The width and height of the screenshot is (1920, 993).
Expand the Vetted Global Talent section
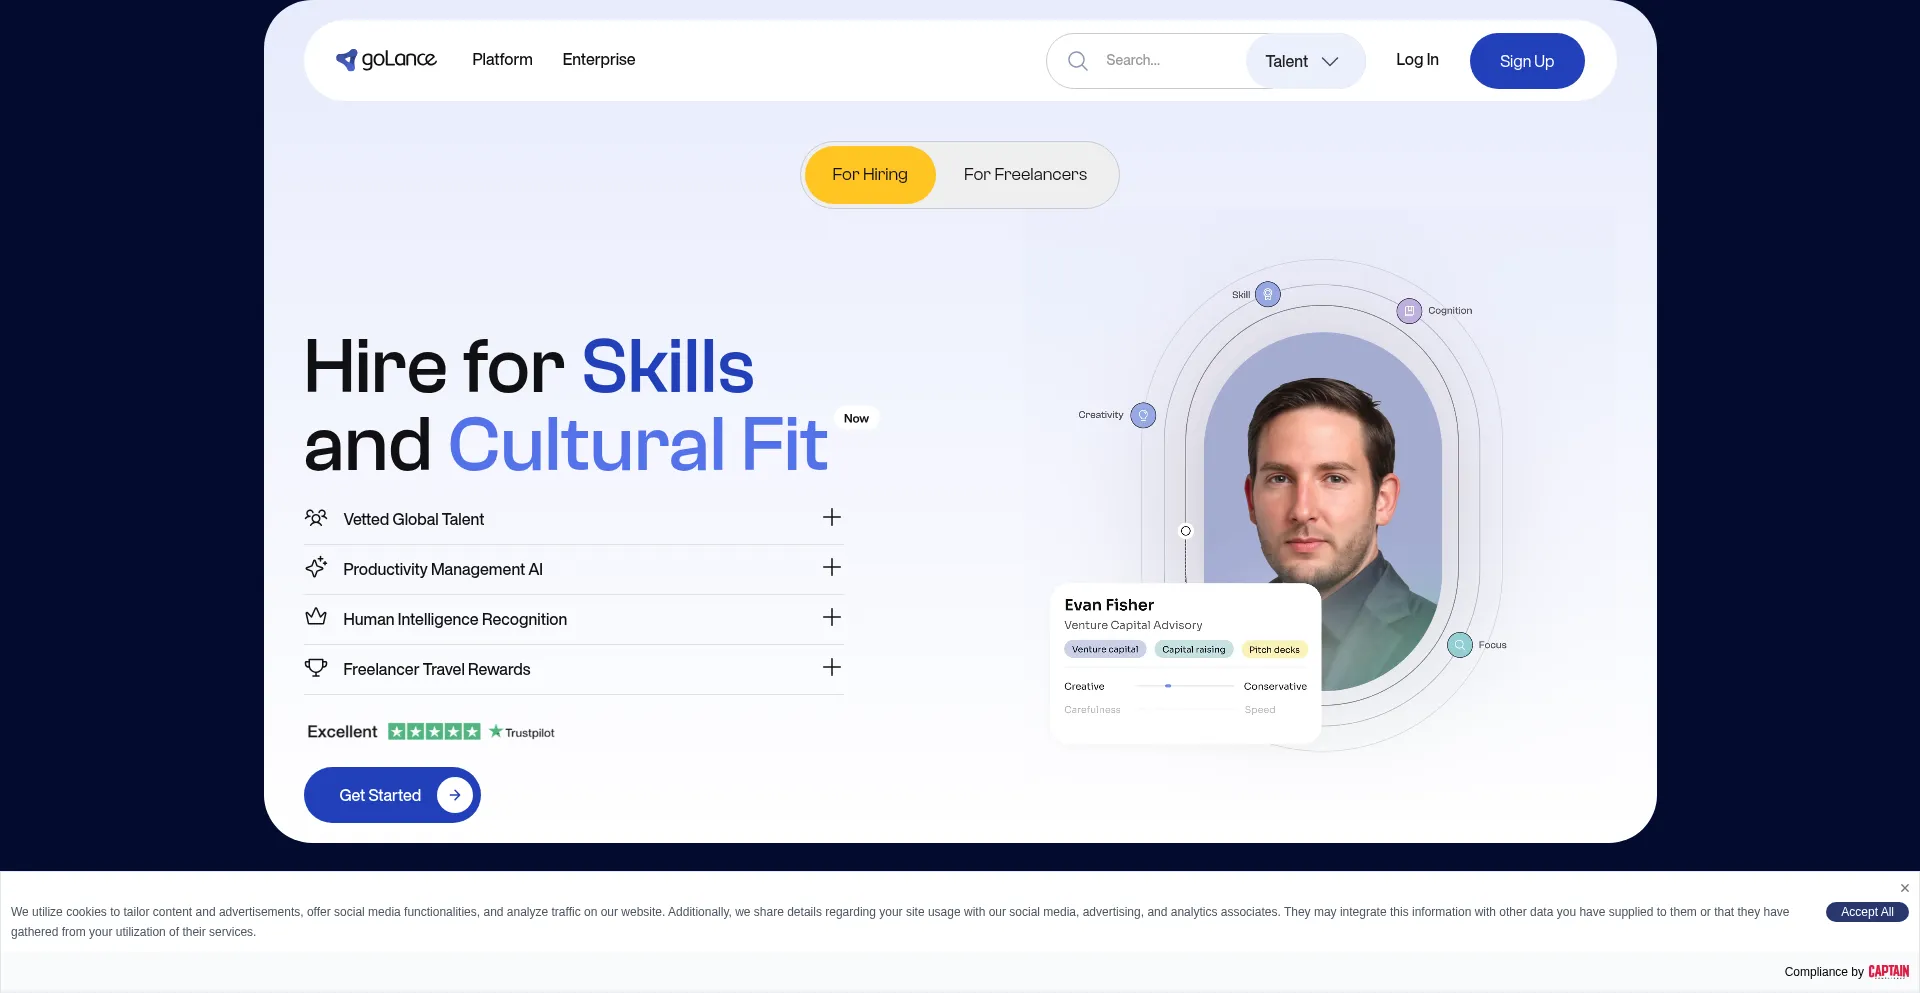[x=831, y=517]
